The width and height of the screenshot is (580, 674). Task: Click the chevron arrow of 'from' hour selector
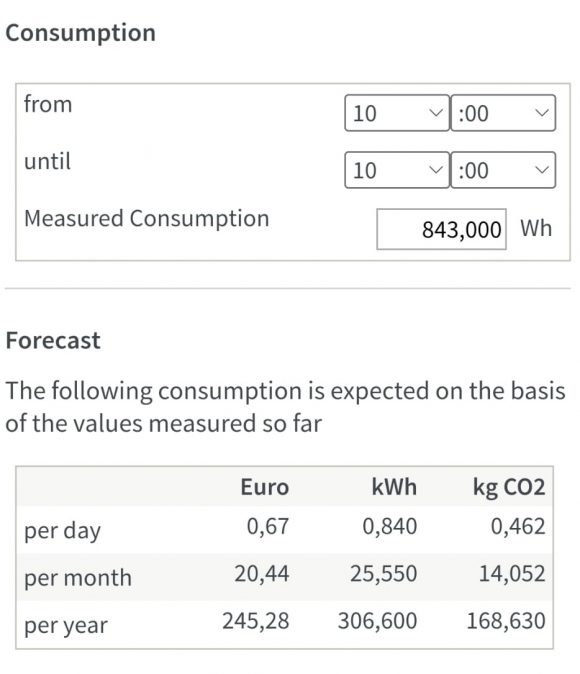click(436, 113)
